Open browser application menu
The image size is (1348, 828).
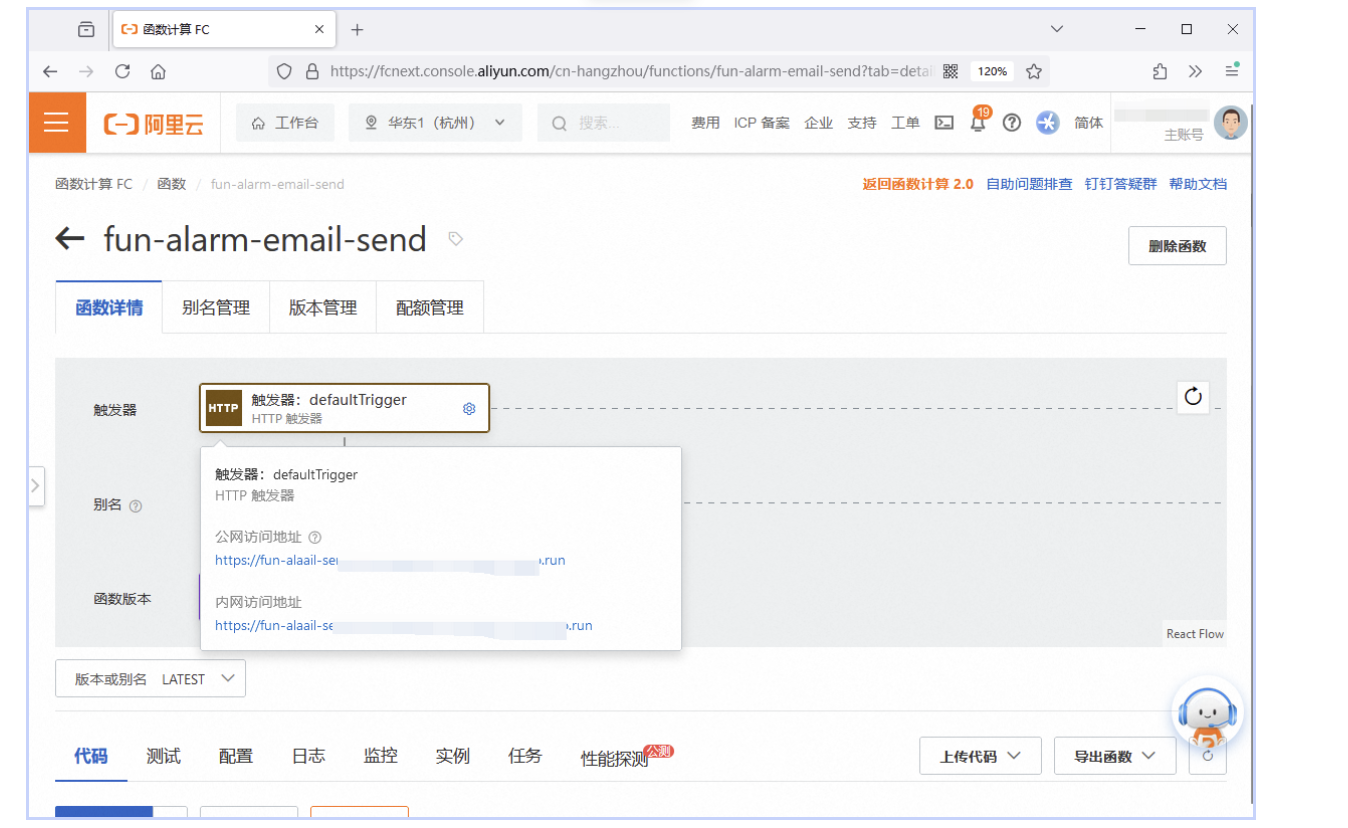tap(1232, 71)
